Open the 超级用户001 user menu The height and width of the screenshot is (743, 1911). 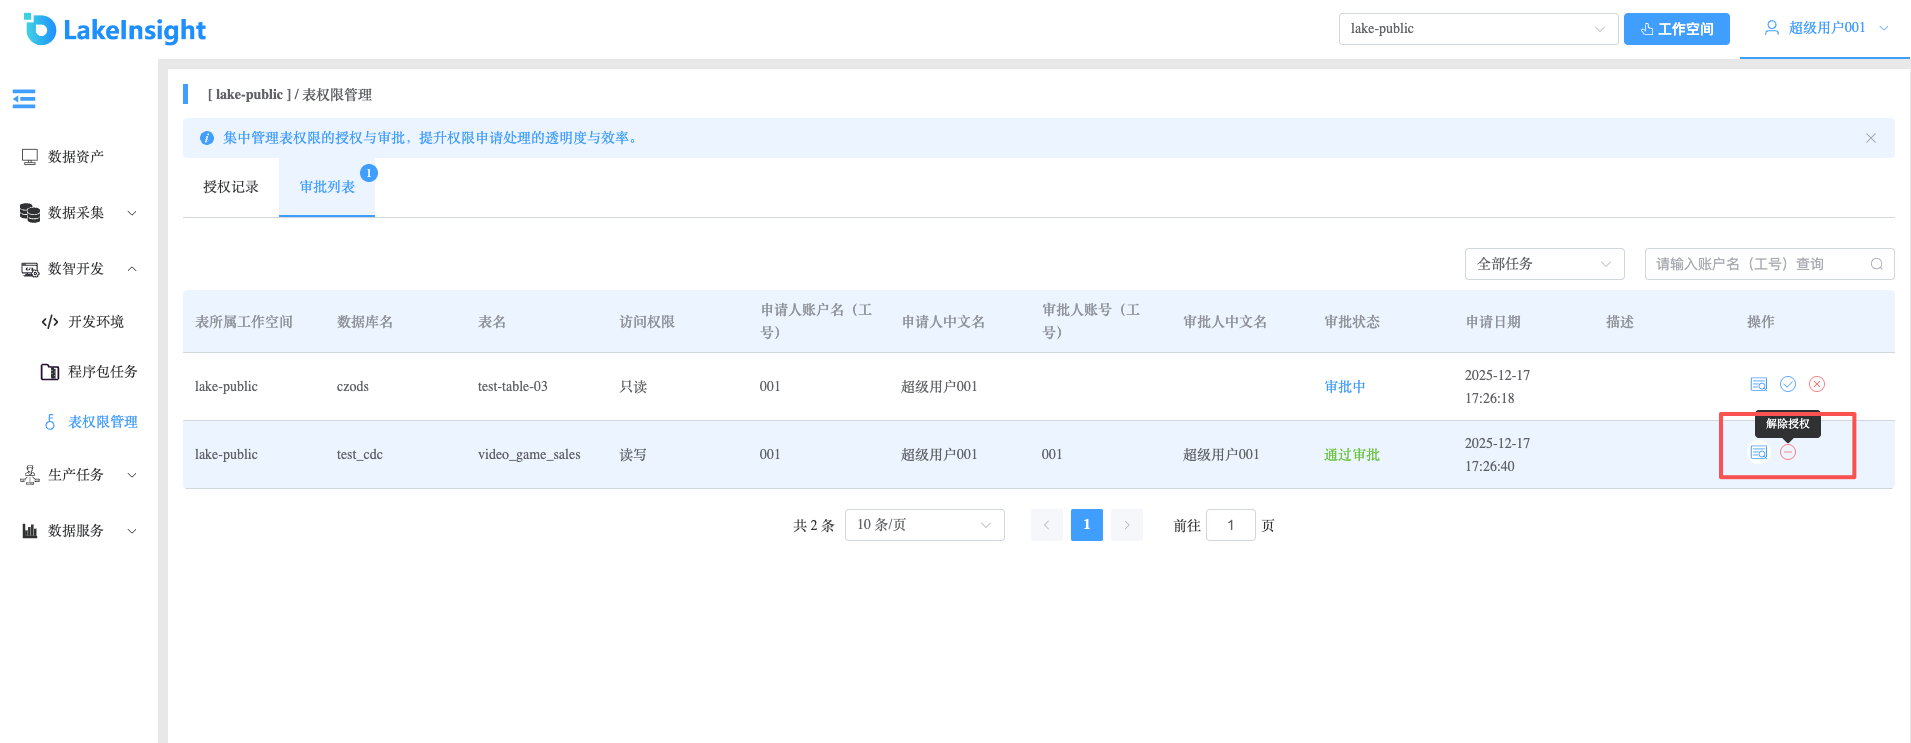pyautogui.click(x=1826, y=28)
